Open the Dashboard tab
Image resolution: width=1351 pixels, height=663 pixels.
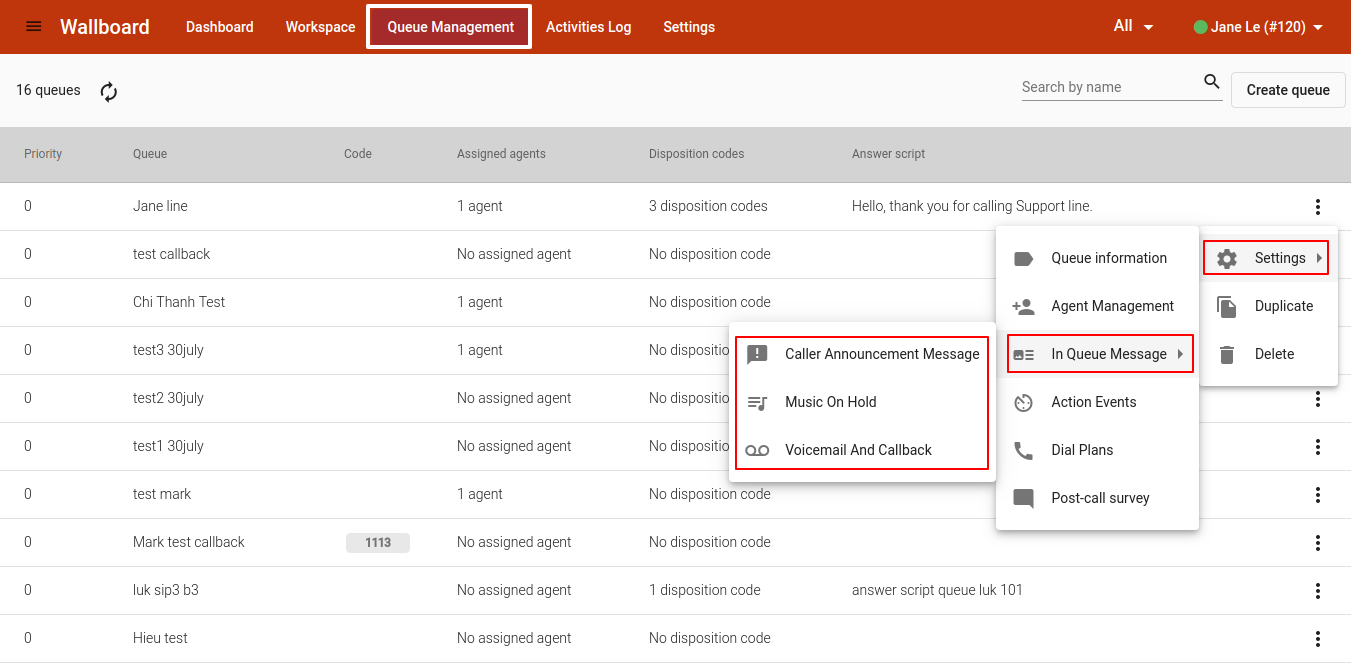pyautogui.click(x=219, y=27)
